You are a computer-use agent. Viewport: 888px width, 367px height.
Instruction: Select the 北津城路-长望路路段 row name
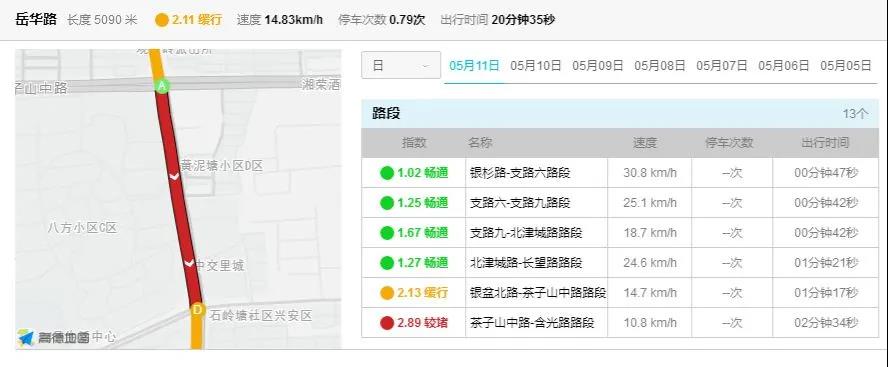tap(526, 263)
